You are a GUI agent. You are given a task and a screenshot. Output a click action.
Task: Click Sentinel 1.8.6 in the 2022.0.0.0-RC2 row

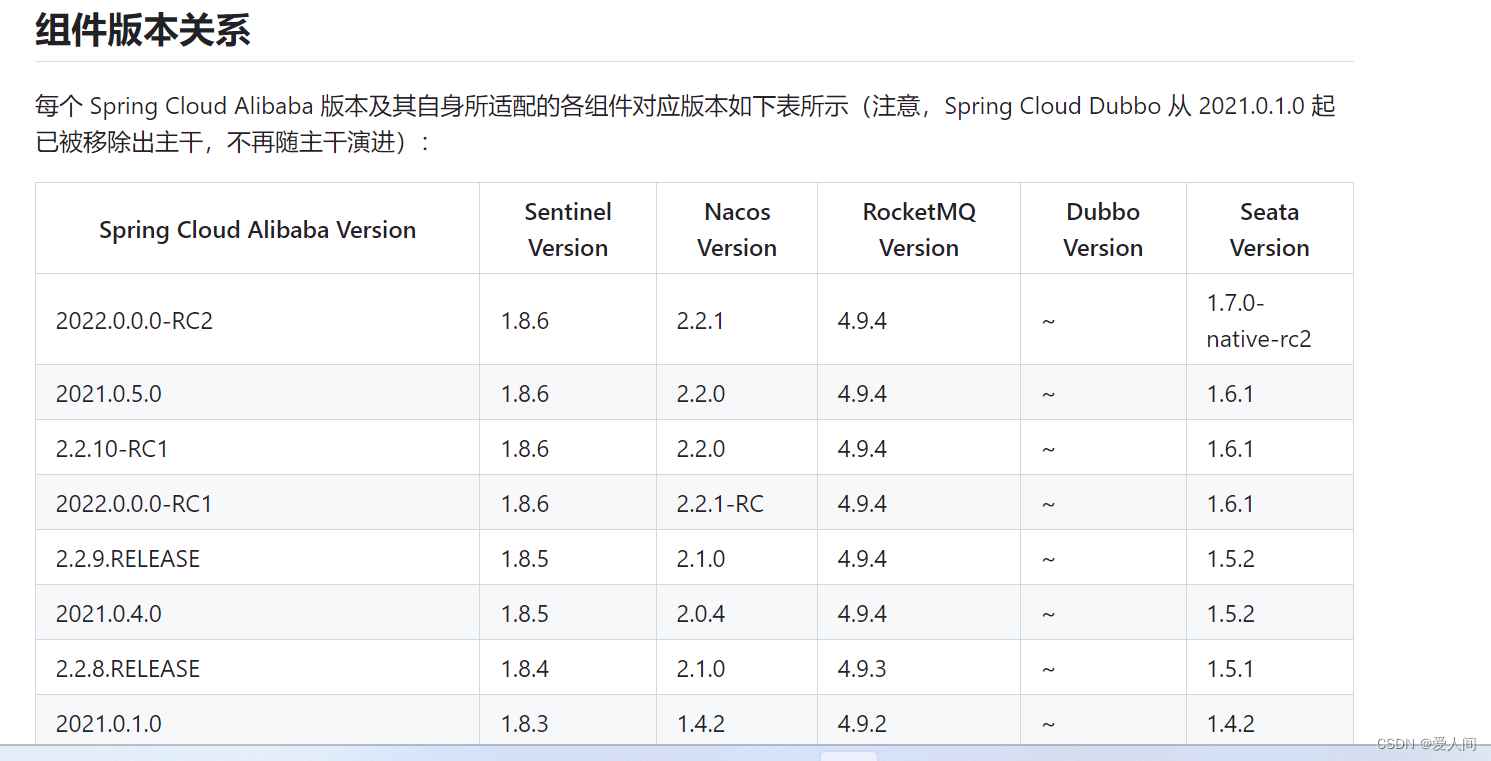coord(568,320)
